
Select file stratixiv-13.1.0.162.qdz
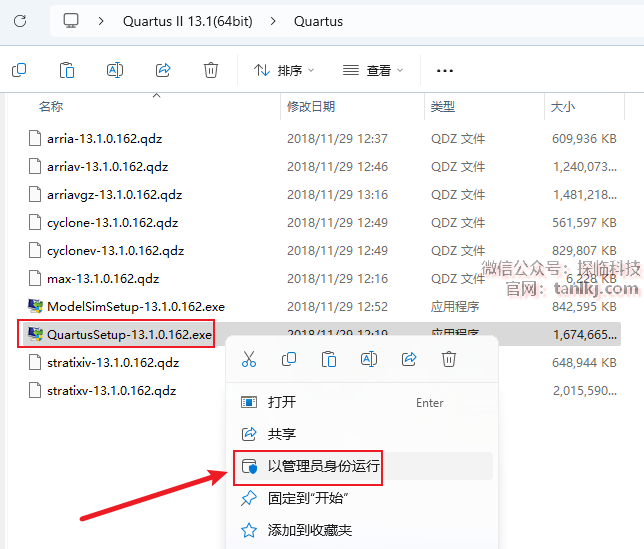tap(113, 363)
